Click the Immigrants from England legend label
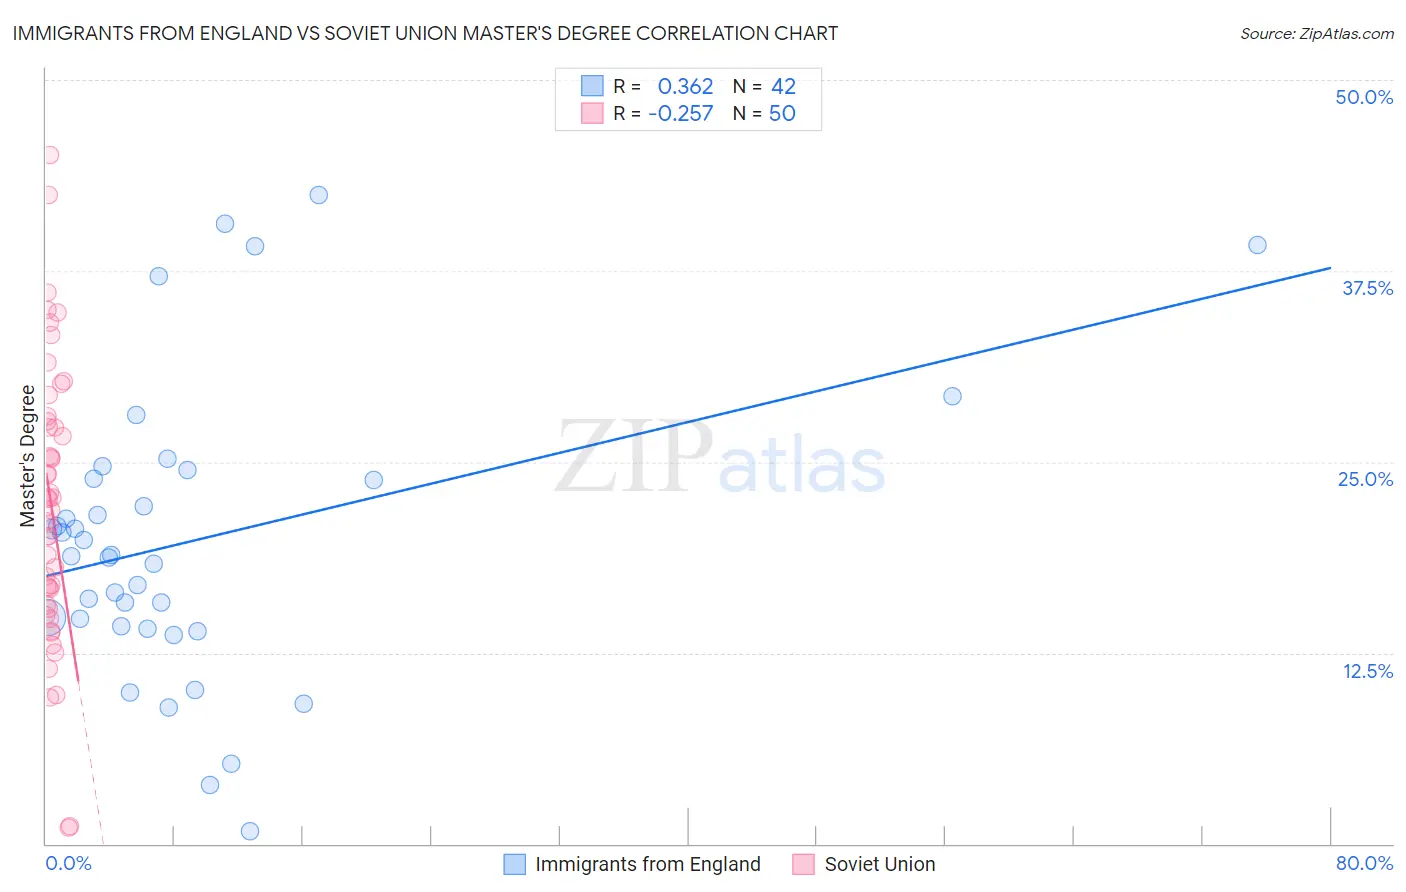The width and height of the screenshot is (1406, 892). pyautogui.click(x=647, y=864)
